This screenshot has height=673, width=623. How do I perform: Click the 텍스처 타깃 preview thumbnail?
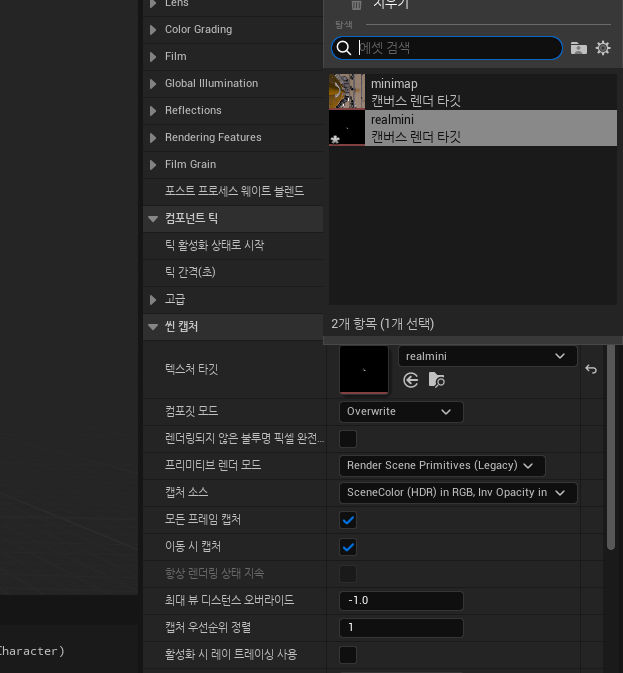[x=364, y=370]
